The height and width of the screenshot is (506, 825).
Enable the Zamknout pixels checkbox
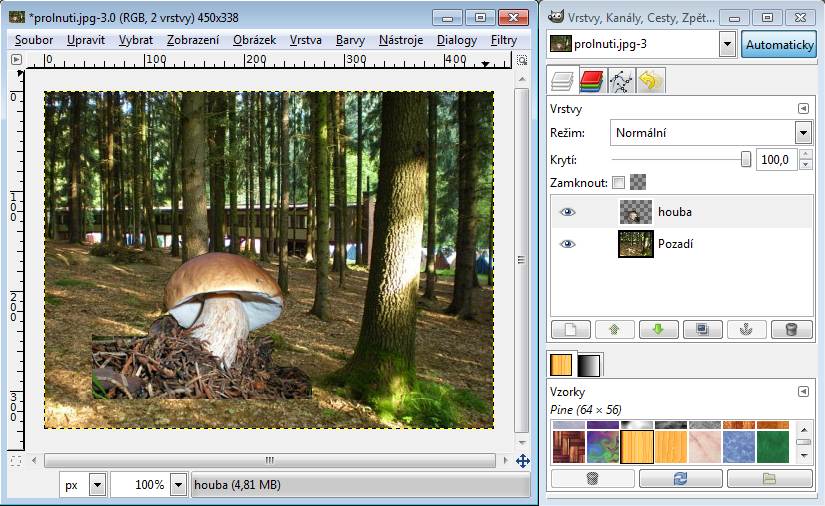click(618, 183)
